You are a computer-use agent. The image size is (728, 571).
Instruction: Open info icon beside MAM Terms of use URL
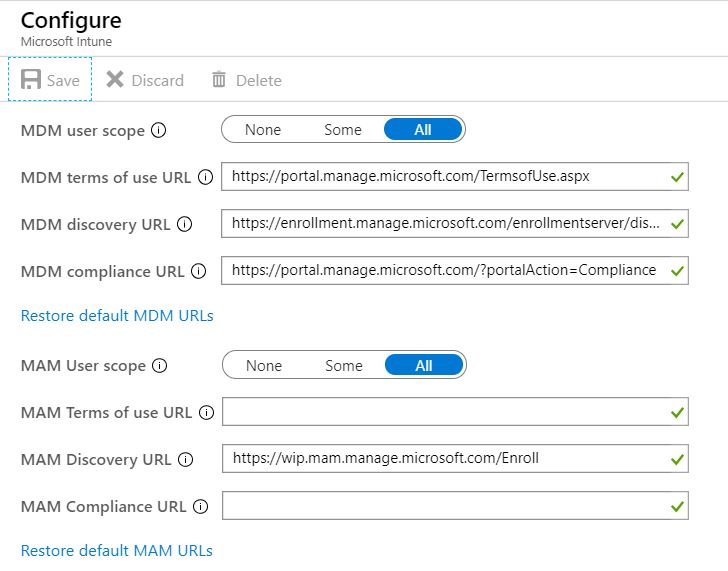click(206, 412)
